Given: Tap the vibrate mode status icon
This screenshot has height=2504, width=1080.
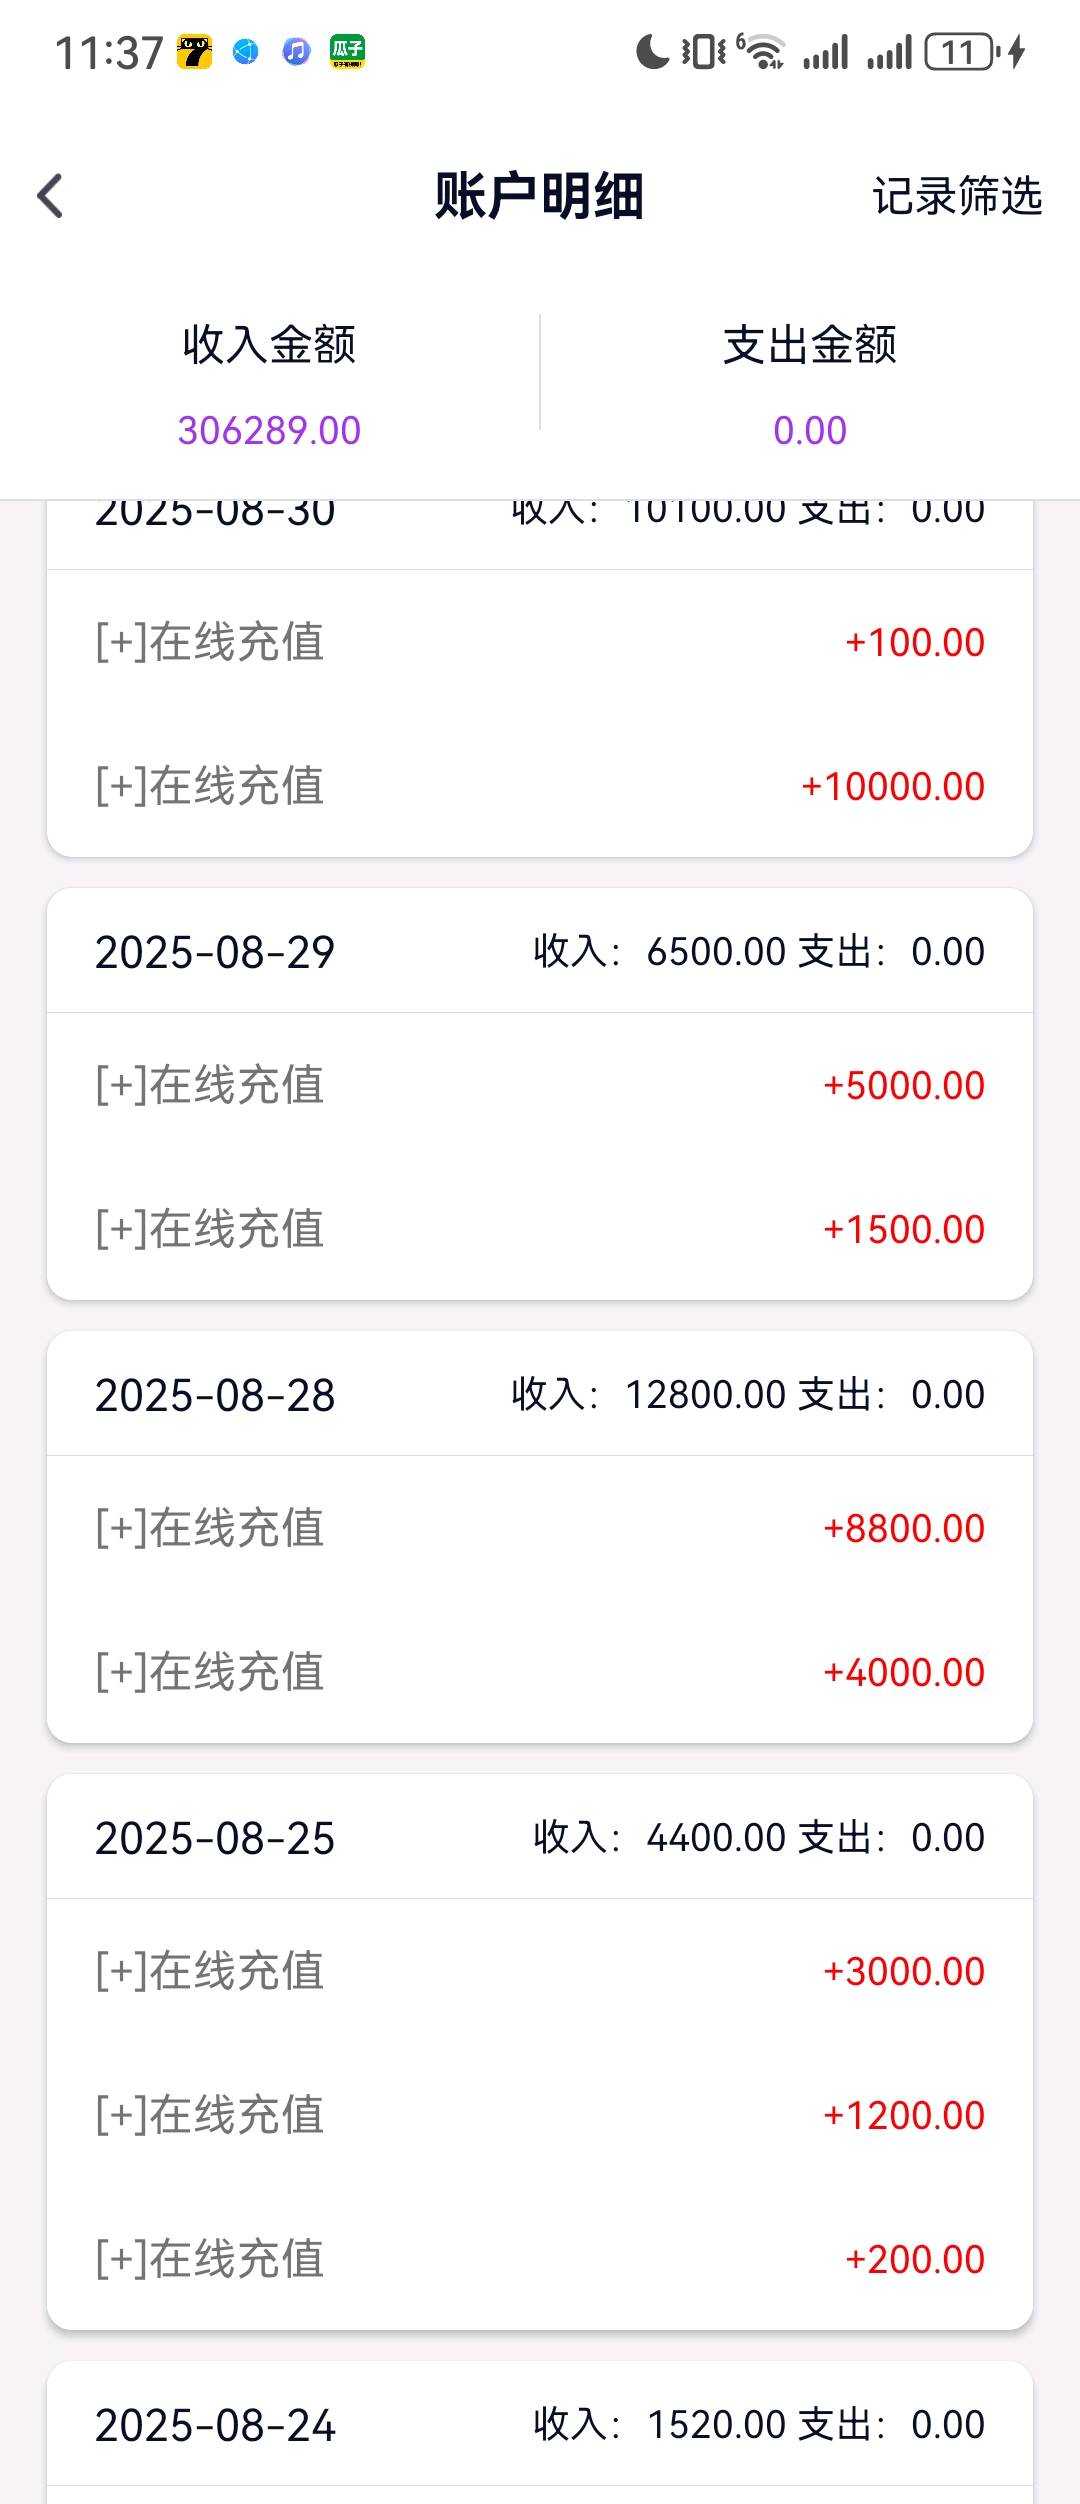Looking at the screenshot, I should pyautogui.click(x=704, y=52).
